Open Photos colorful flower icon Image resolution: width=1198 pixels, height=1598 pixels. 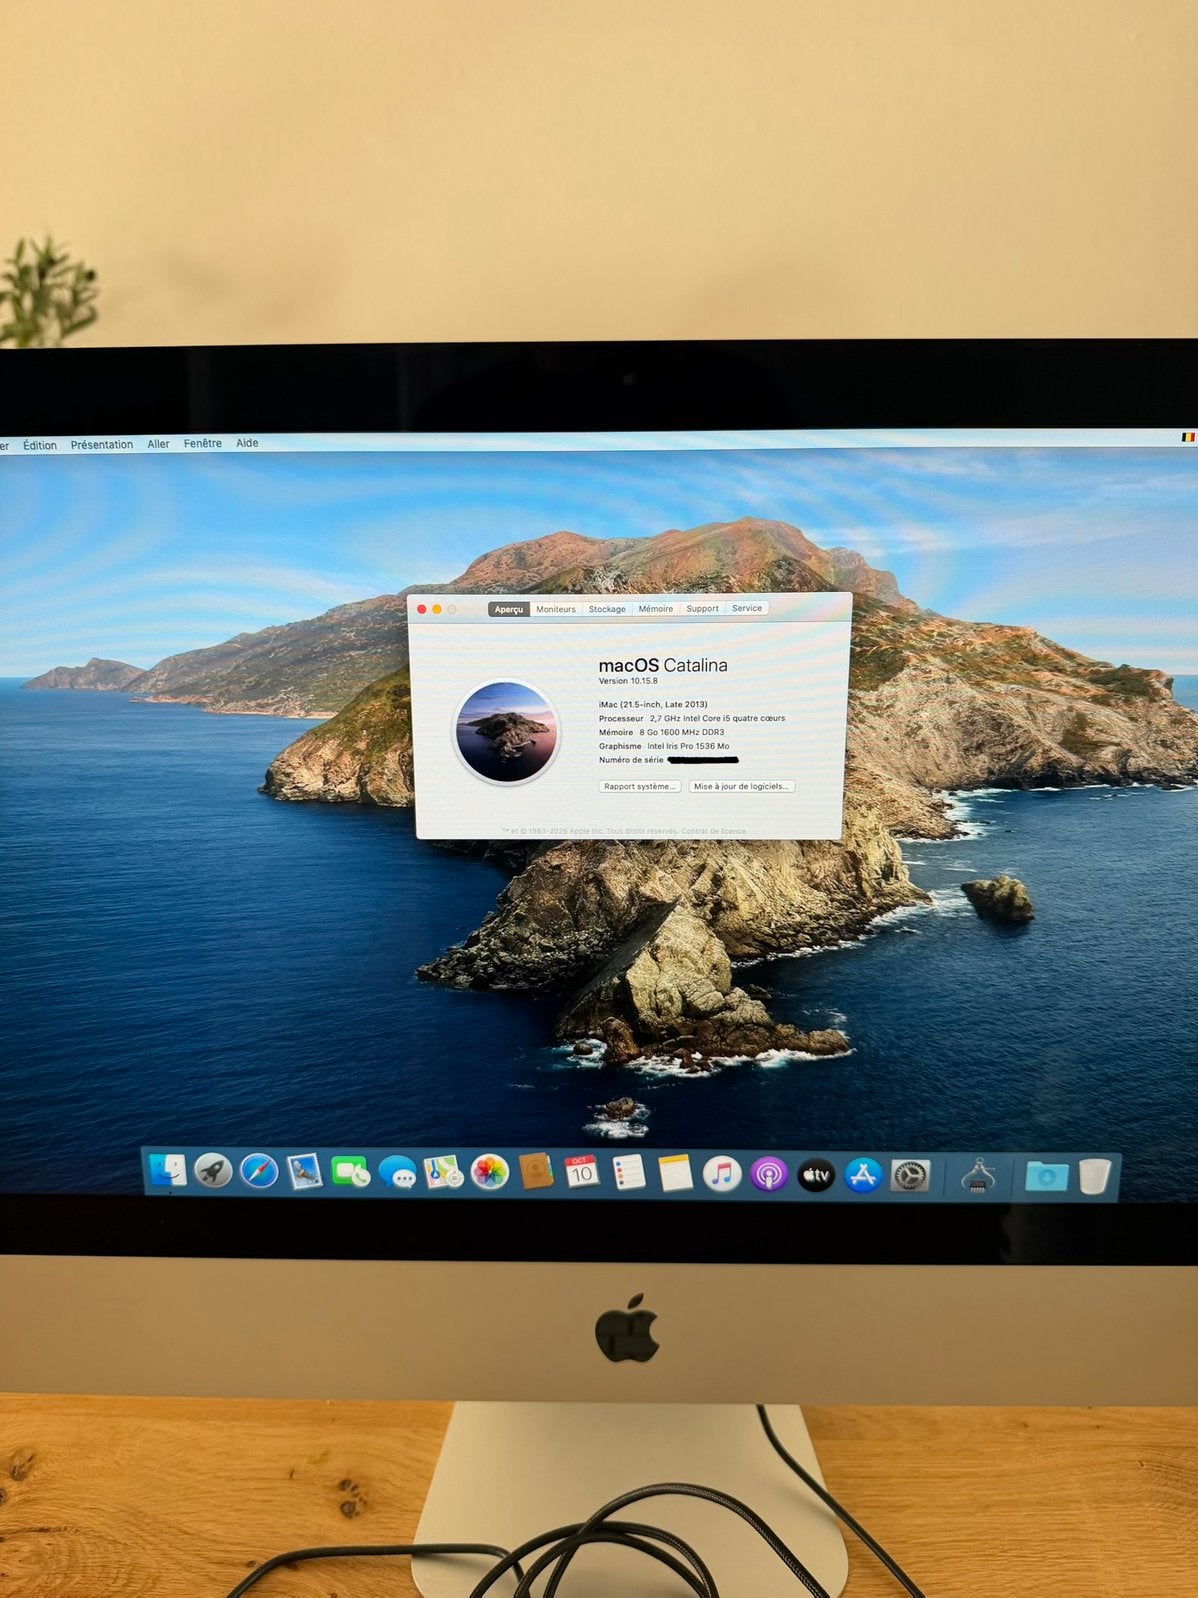click(x=490, y=1172)
